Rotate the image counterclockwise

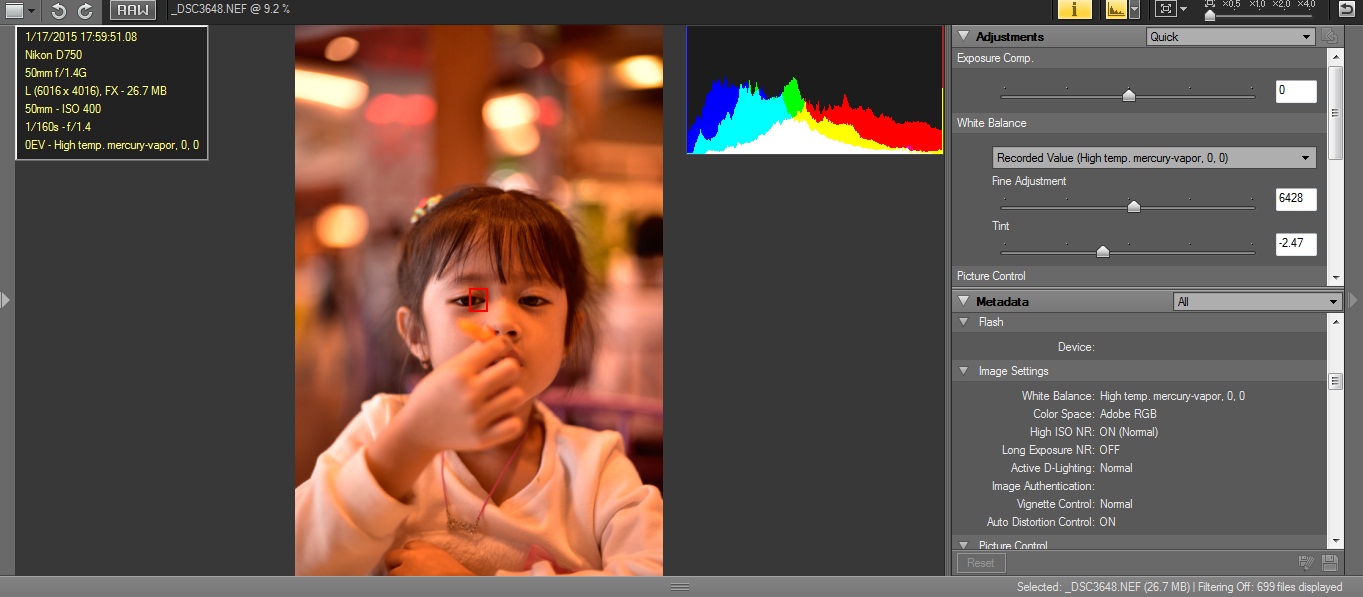point(58,11)
